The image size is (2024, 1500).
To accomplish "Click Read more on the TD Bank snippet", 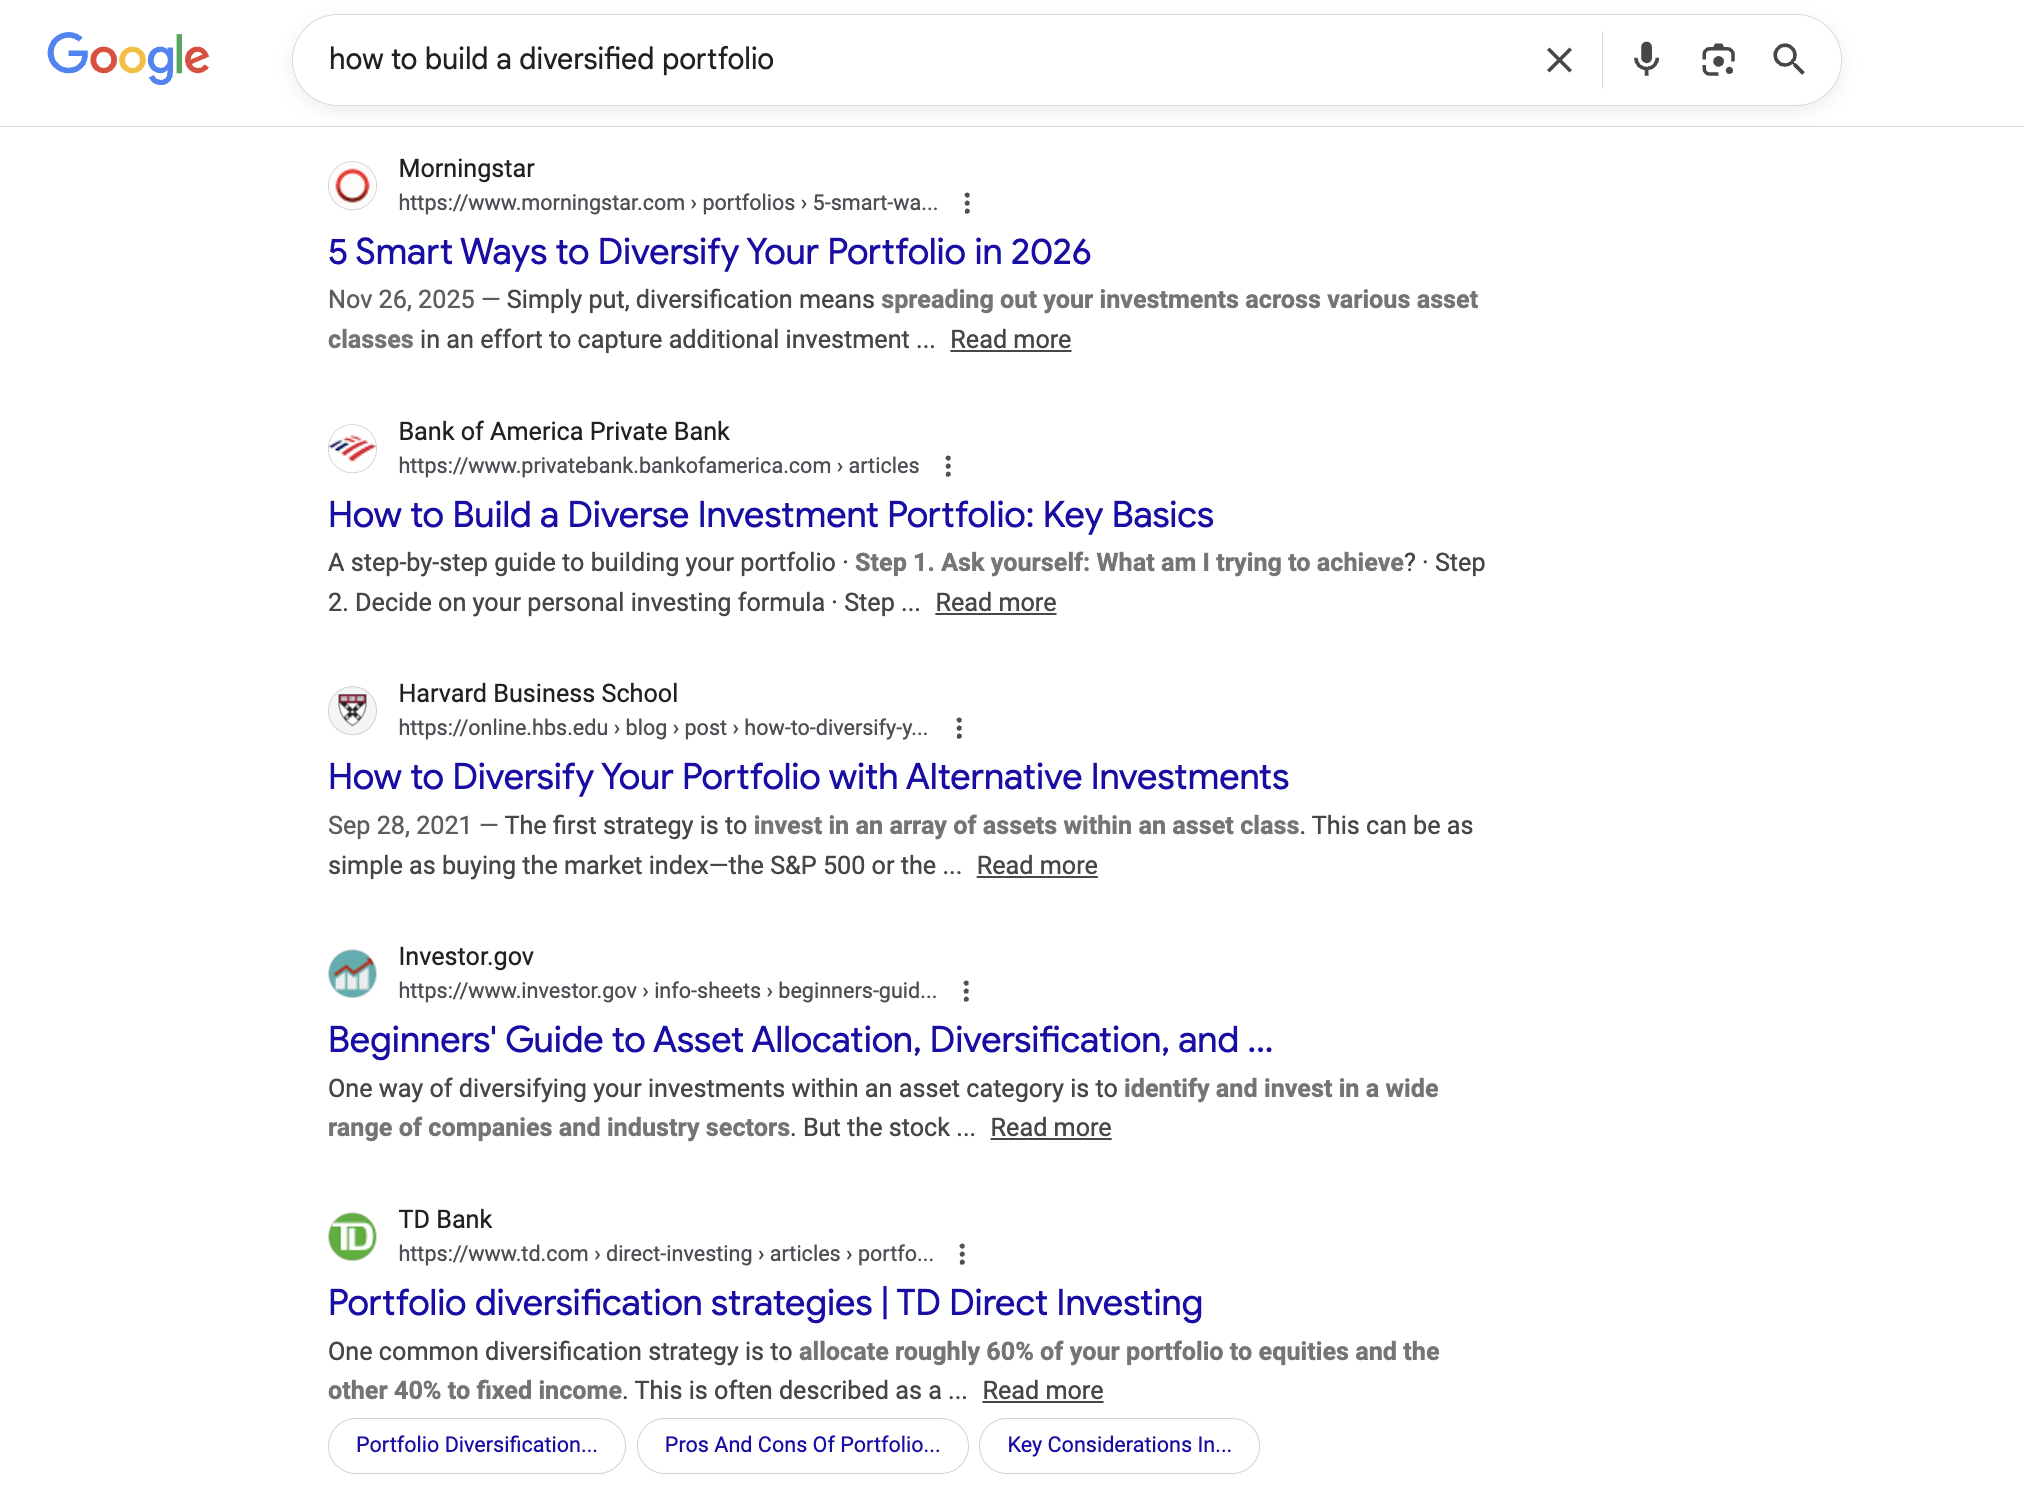I will pos(1043,1390).
